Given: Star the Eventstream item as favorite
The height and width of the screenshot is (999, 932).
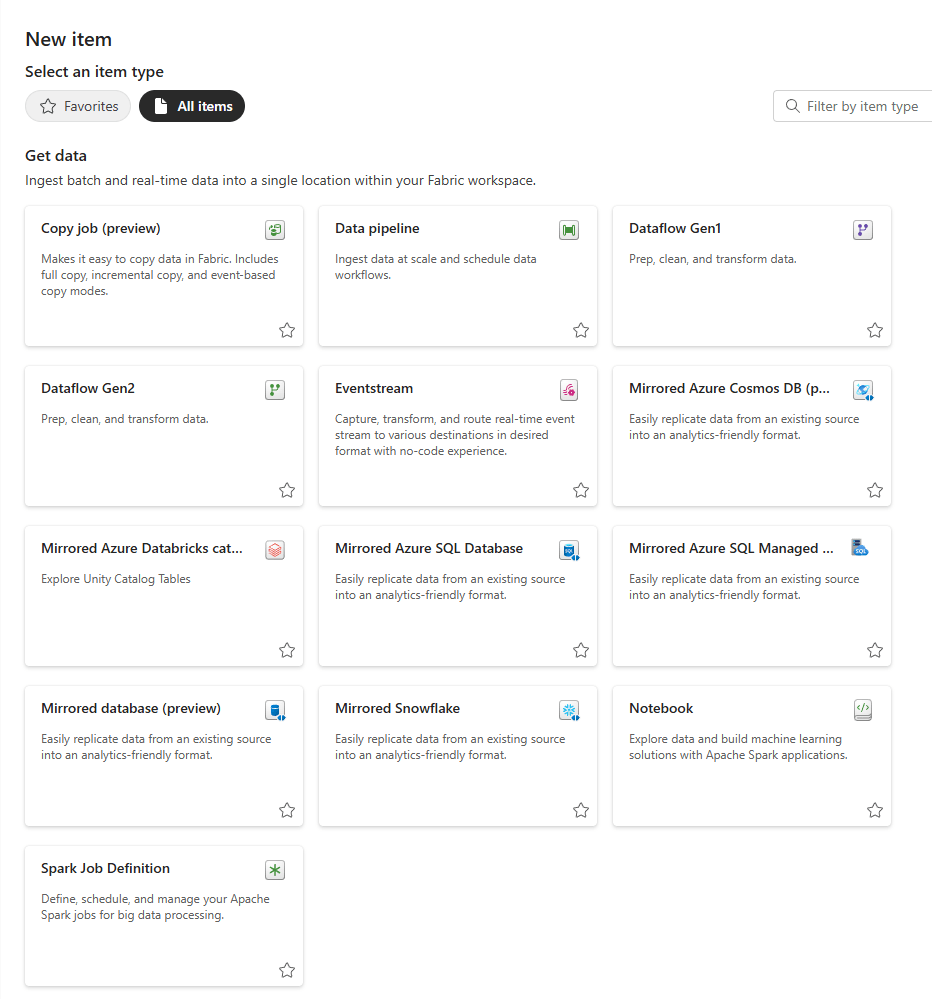Looking at the screenshot, I should click(581, 490).
